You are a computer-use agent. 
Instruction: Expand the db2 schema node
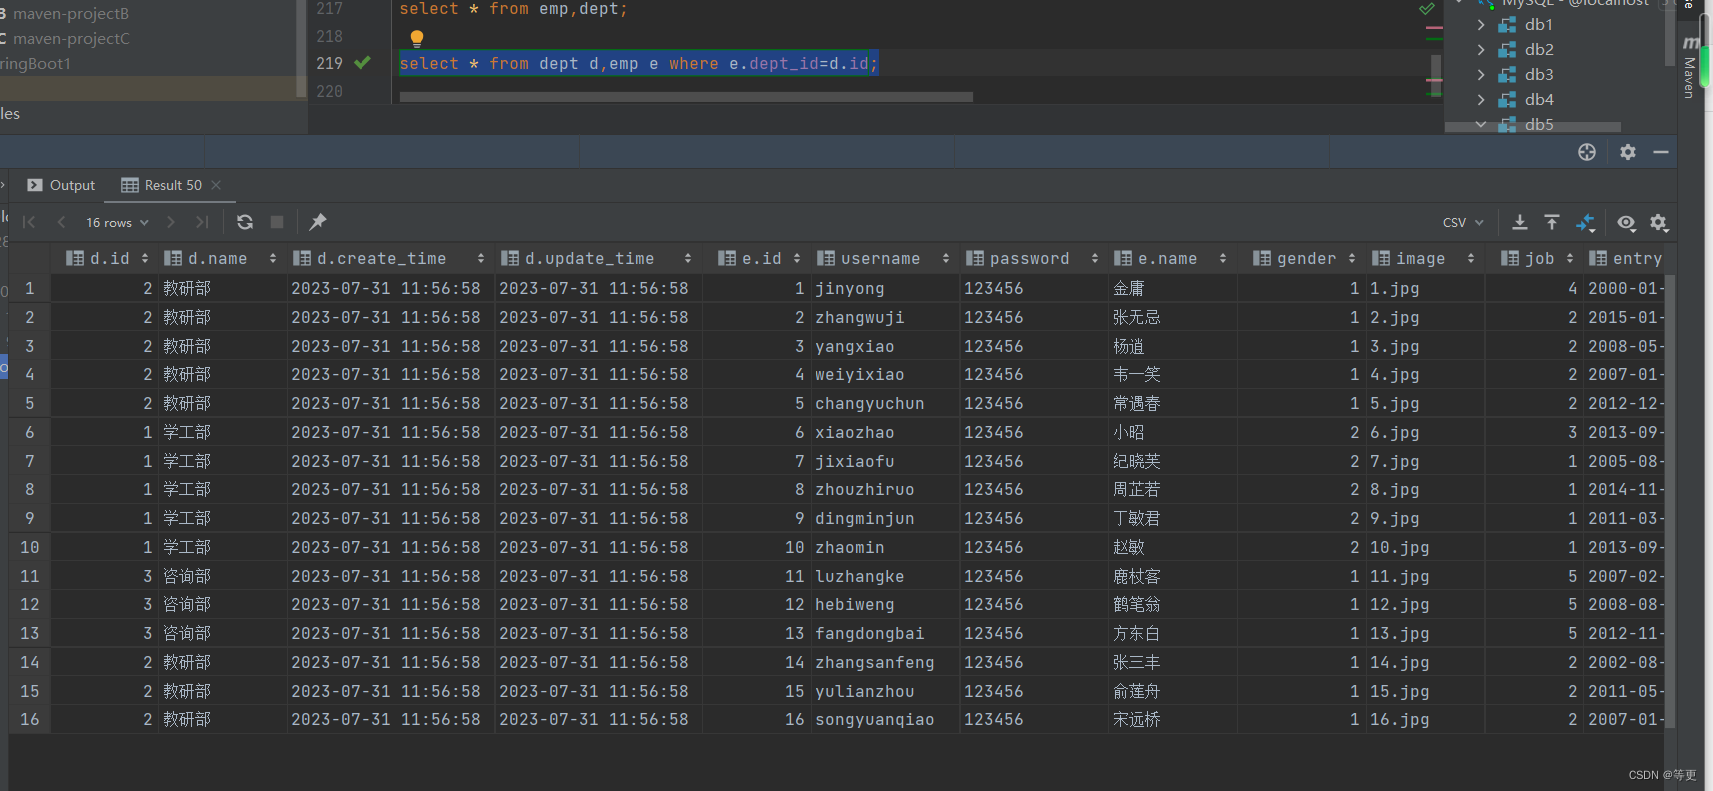tap(1481, 49)
